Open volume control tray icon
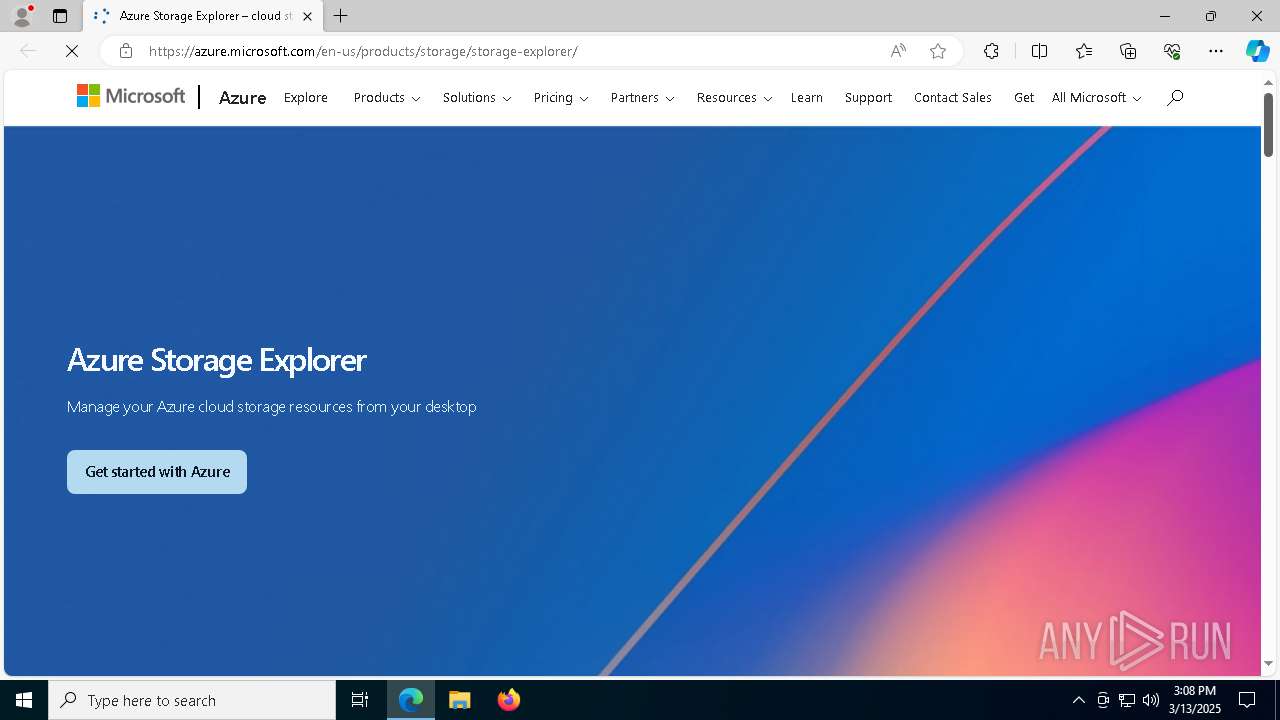The height and width of the screenshot is (720, 1280). pyautogui.click(x=1151, y=700)
